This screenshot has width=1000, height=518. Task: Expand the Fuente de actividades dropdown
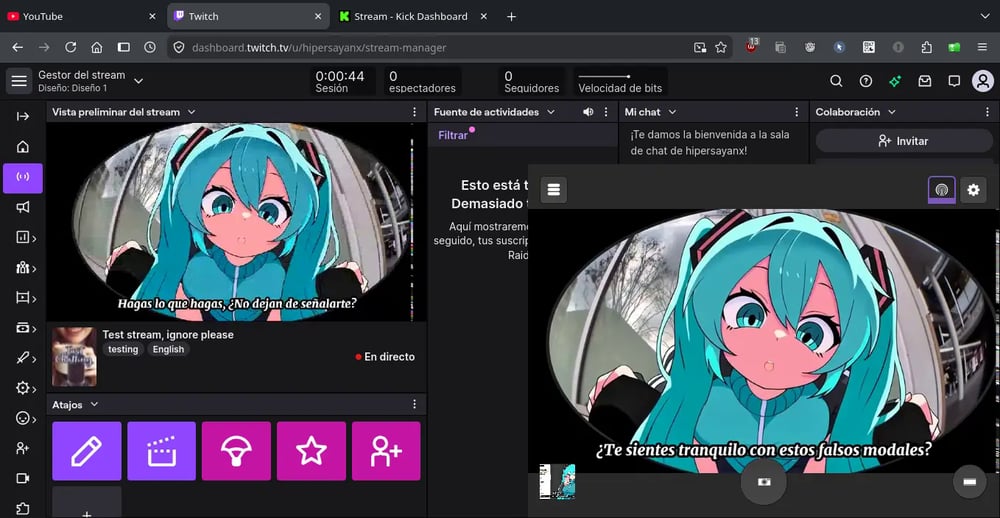pos(551,112)
